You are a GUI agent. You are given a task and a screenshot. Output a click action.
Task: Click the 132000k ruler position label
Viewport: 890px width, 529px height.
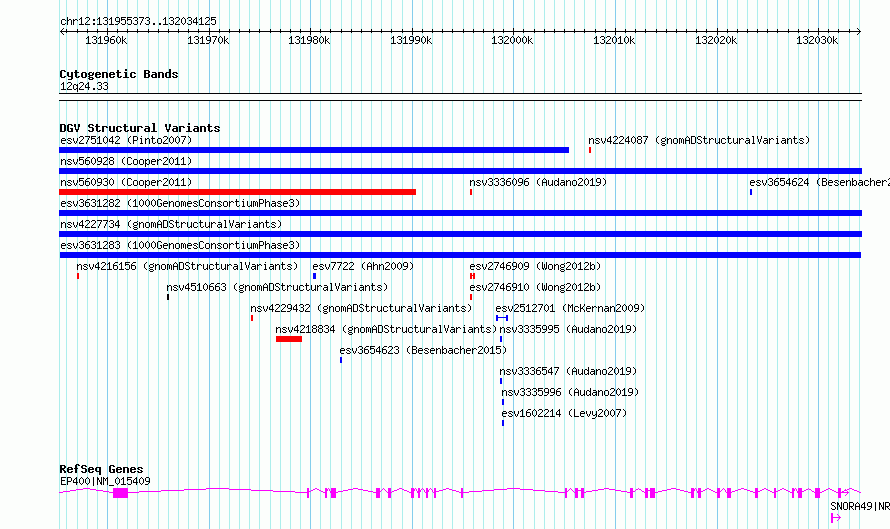[512, 40]
